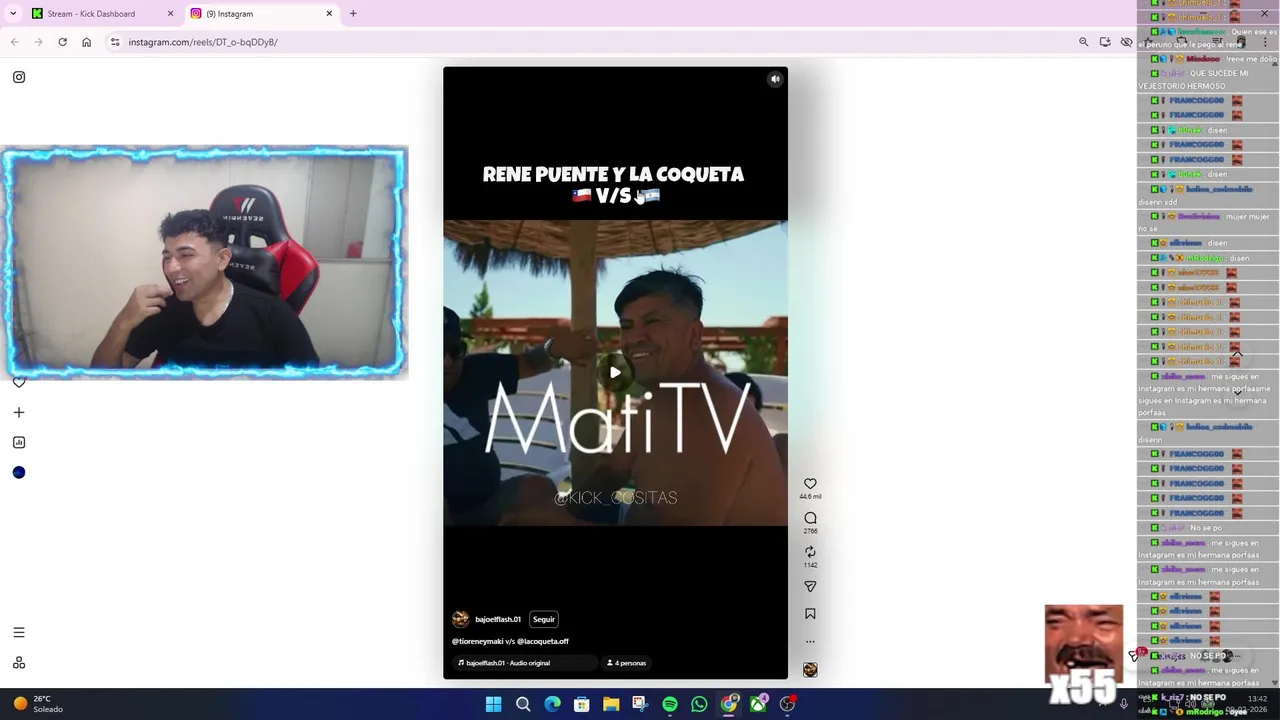Open OBS Studio from taskbar
This screenshot has width=1280, height=720.
(787, 704)
